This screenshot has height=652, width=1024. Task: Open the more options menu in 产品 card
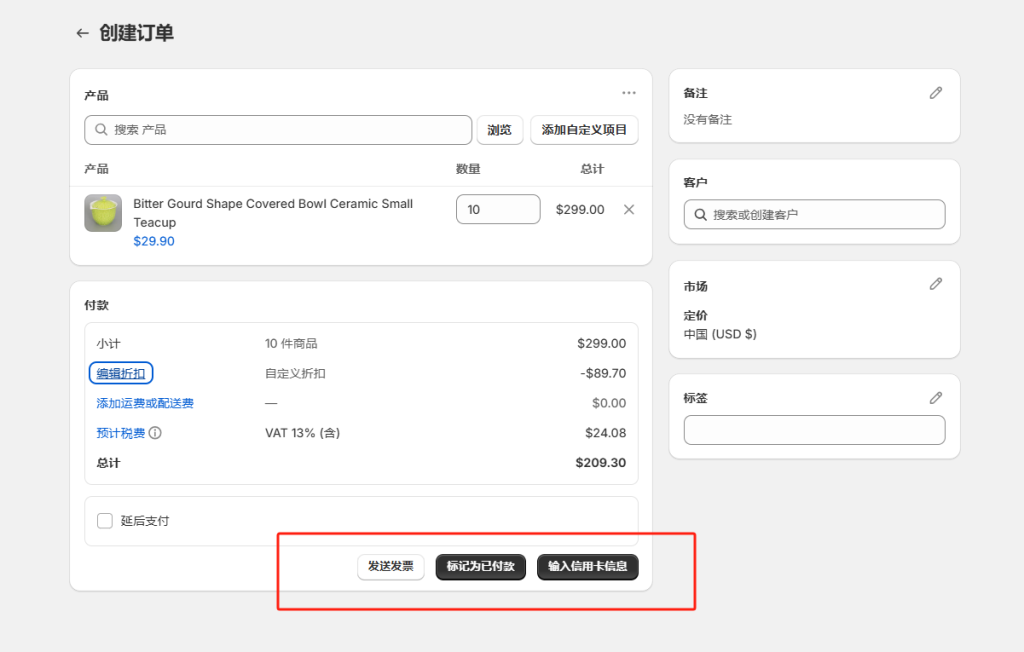629,92
